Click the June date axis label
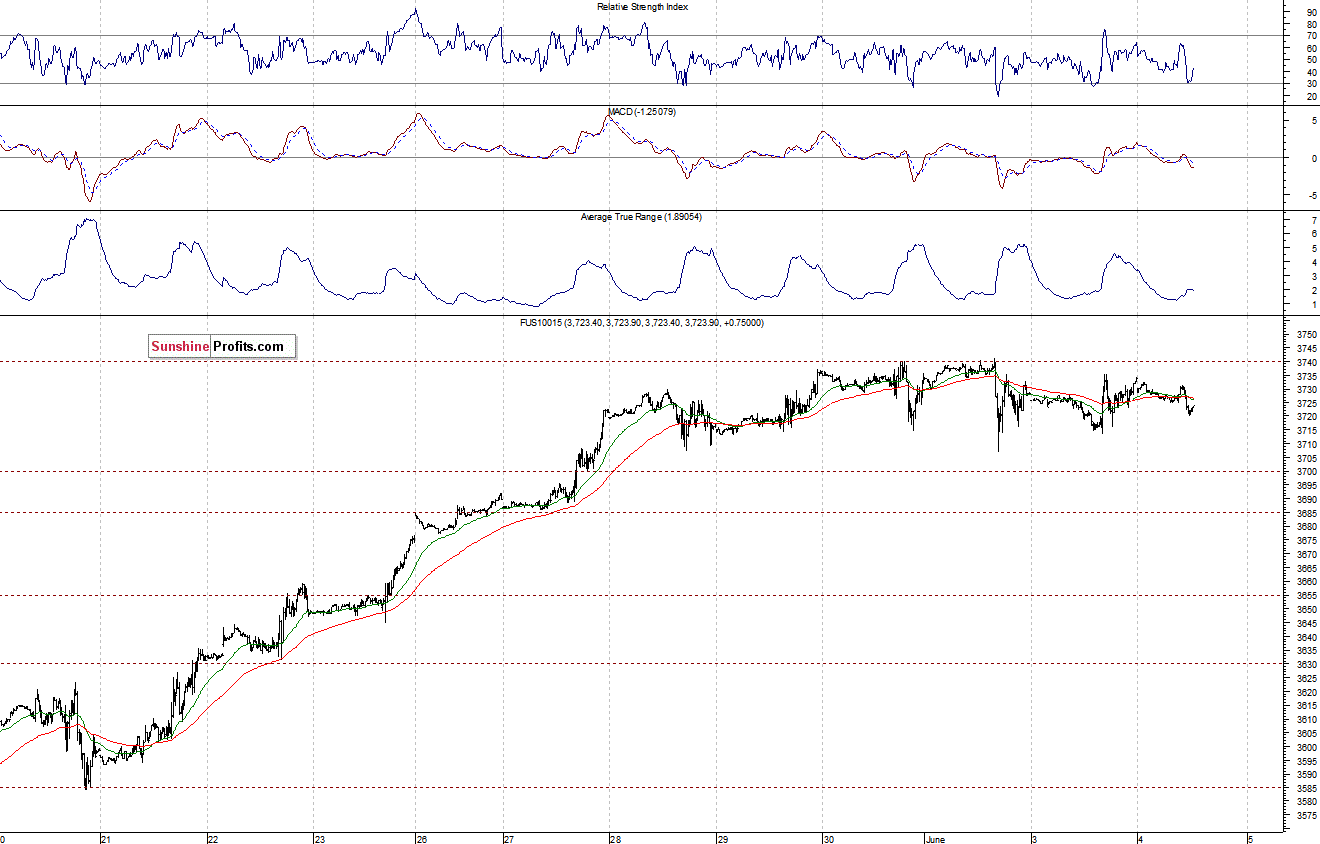 tap(936, 838)
